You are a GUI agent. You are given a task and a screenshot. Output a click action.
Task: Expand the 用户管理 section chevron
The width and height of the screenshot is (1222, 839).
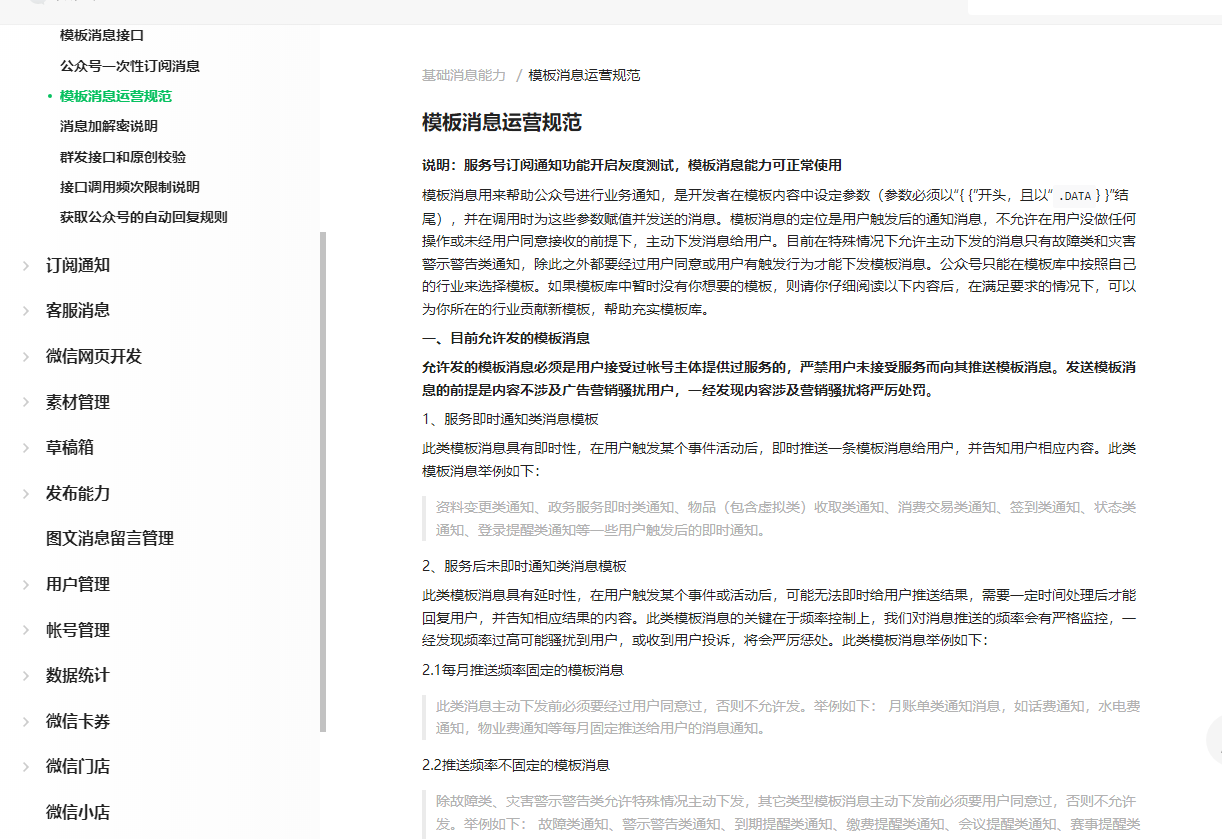26,585
